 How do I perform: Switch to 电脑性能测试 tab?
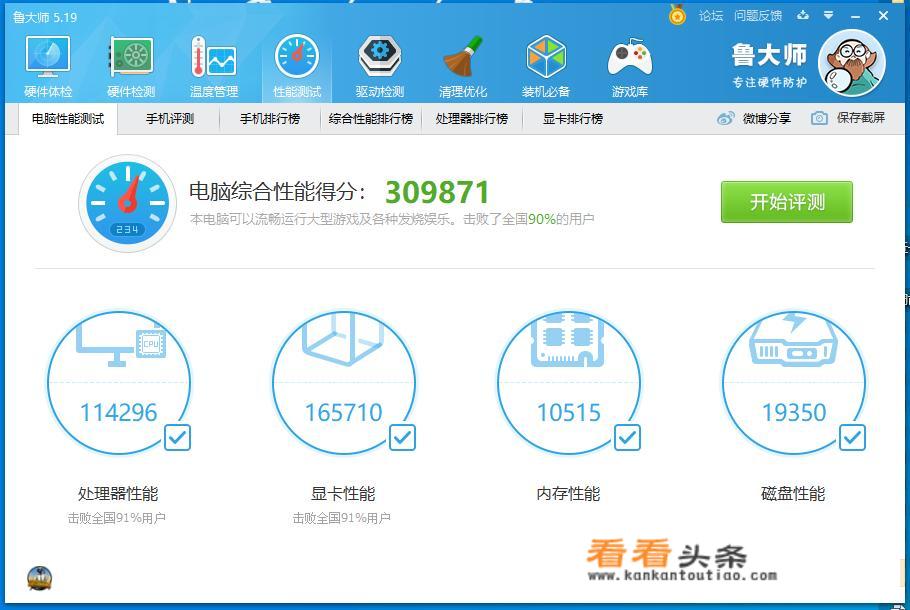pyautogui.click(x=68, y=119)
